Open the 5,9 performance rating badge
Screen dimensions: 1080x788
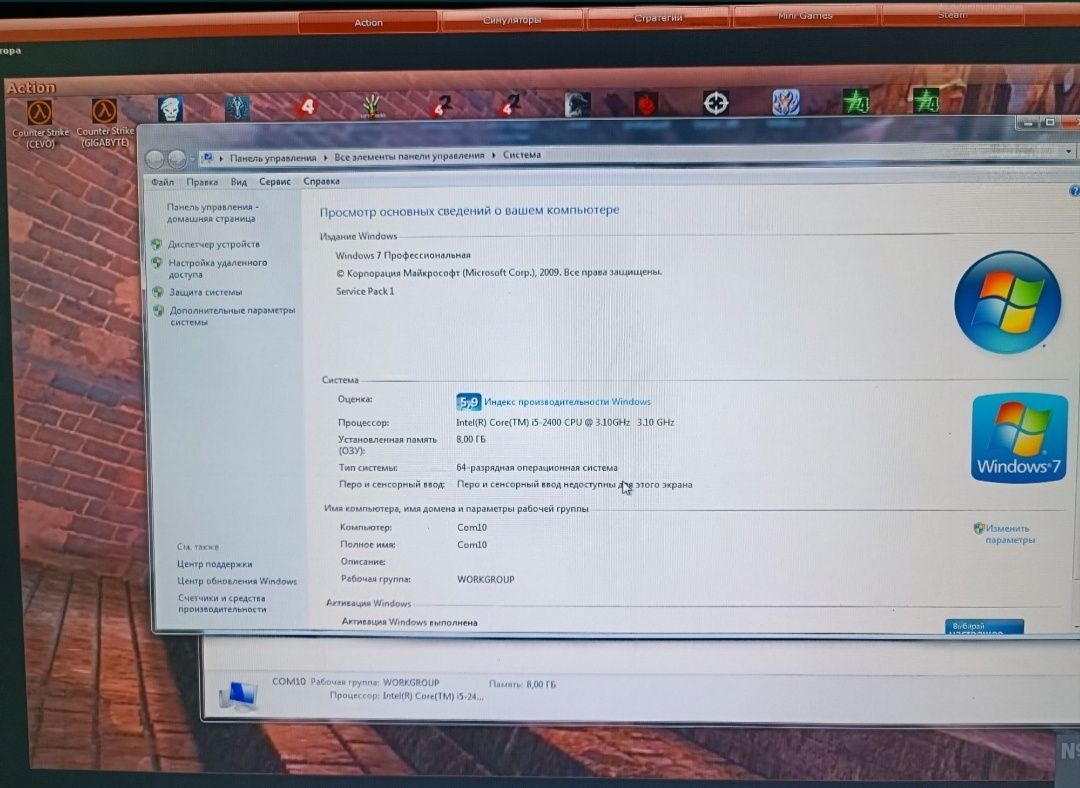pos(468,402)
